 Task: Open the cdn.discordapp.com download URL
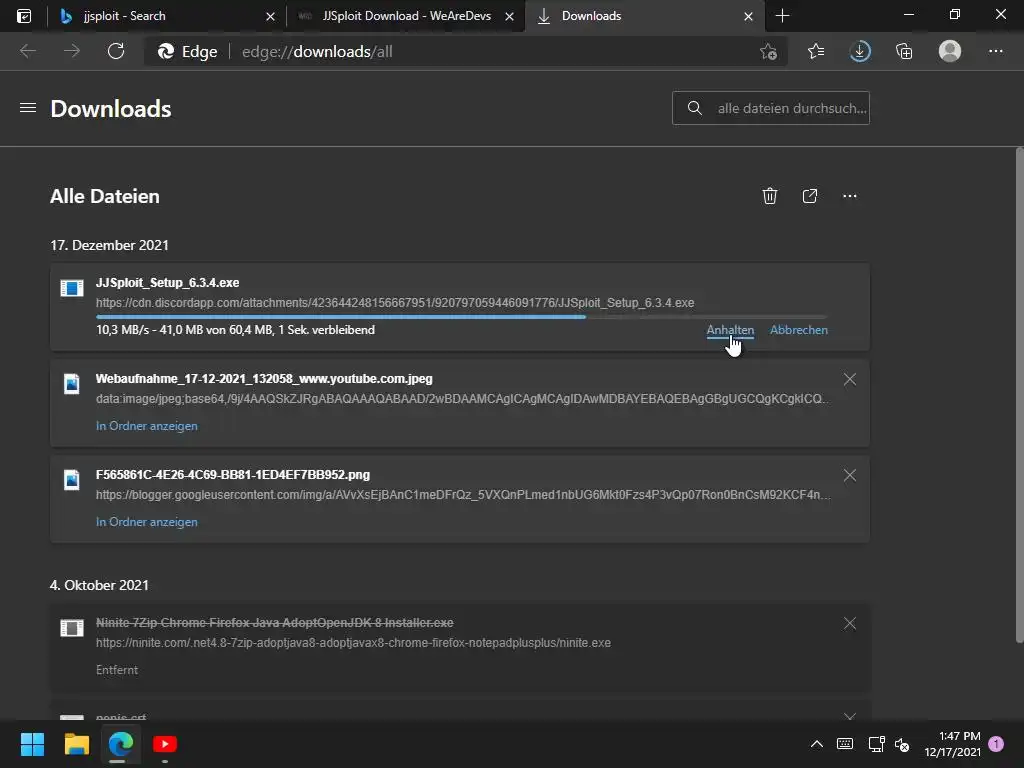click(x=395, y=303)
